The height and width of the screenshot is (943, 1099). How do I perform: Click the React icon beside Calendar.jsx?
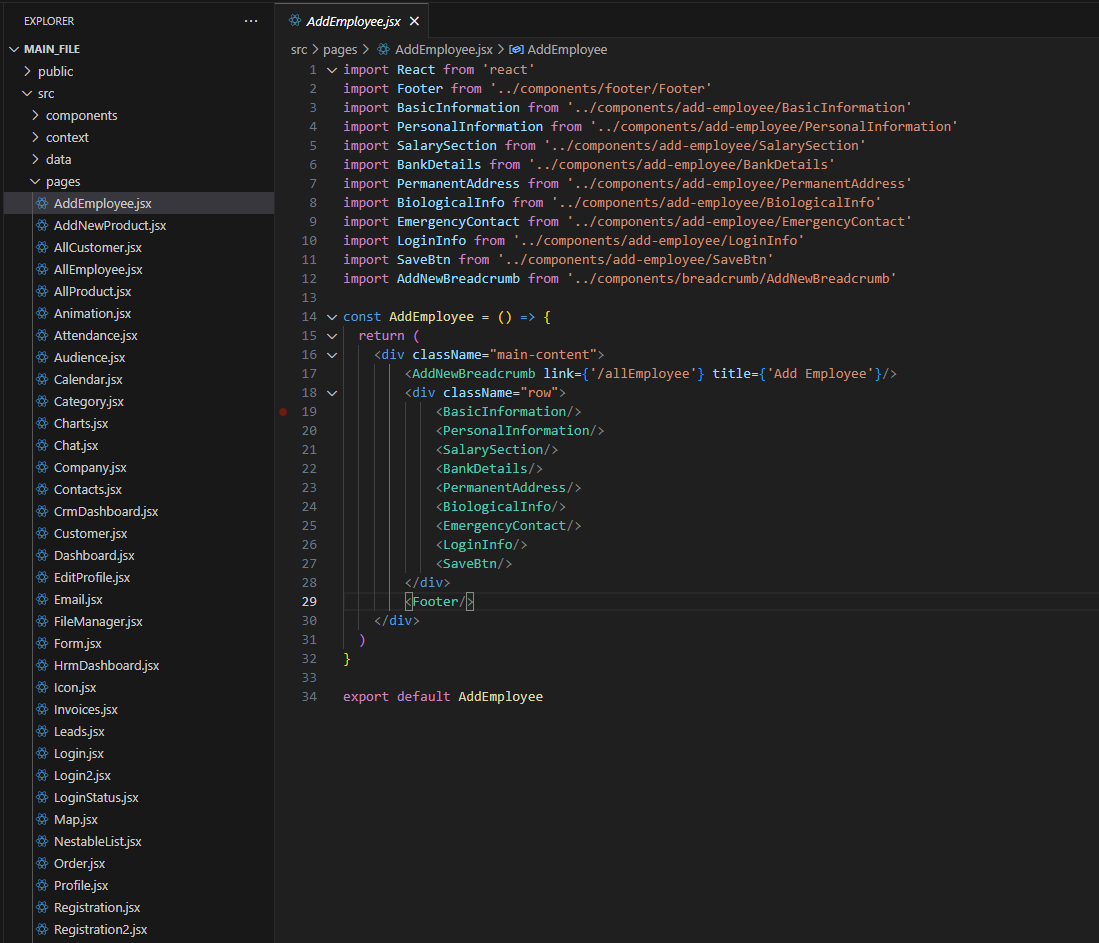coord(42,379)
